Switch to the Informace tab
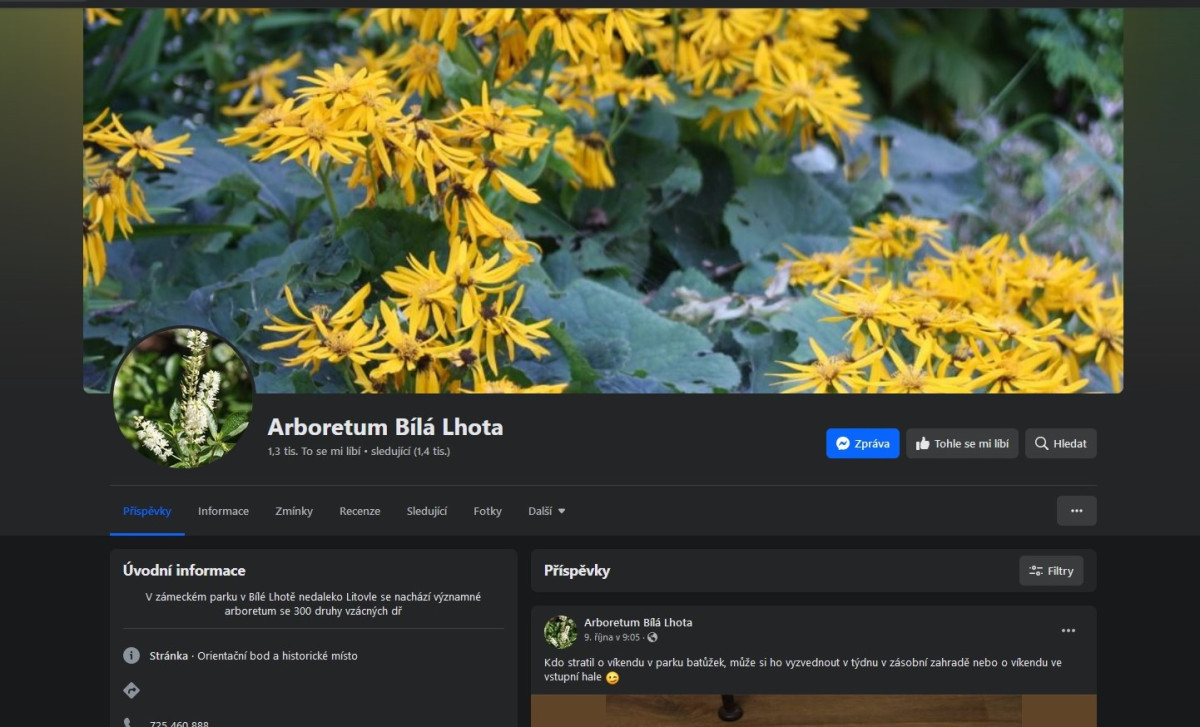 click(223, 511)
